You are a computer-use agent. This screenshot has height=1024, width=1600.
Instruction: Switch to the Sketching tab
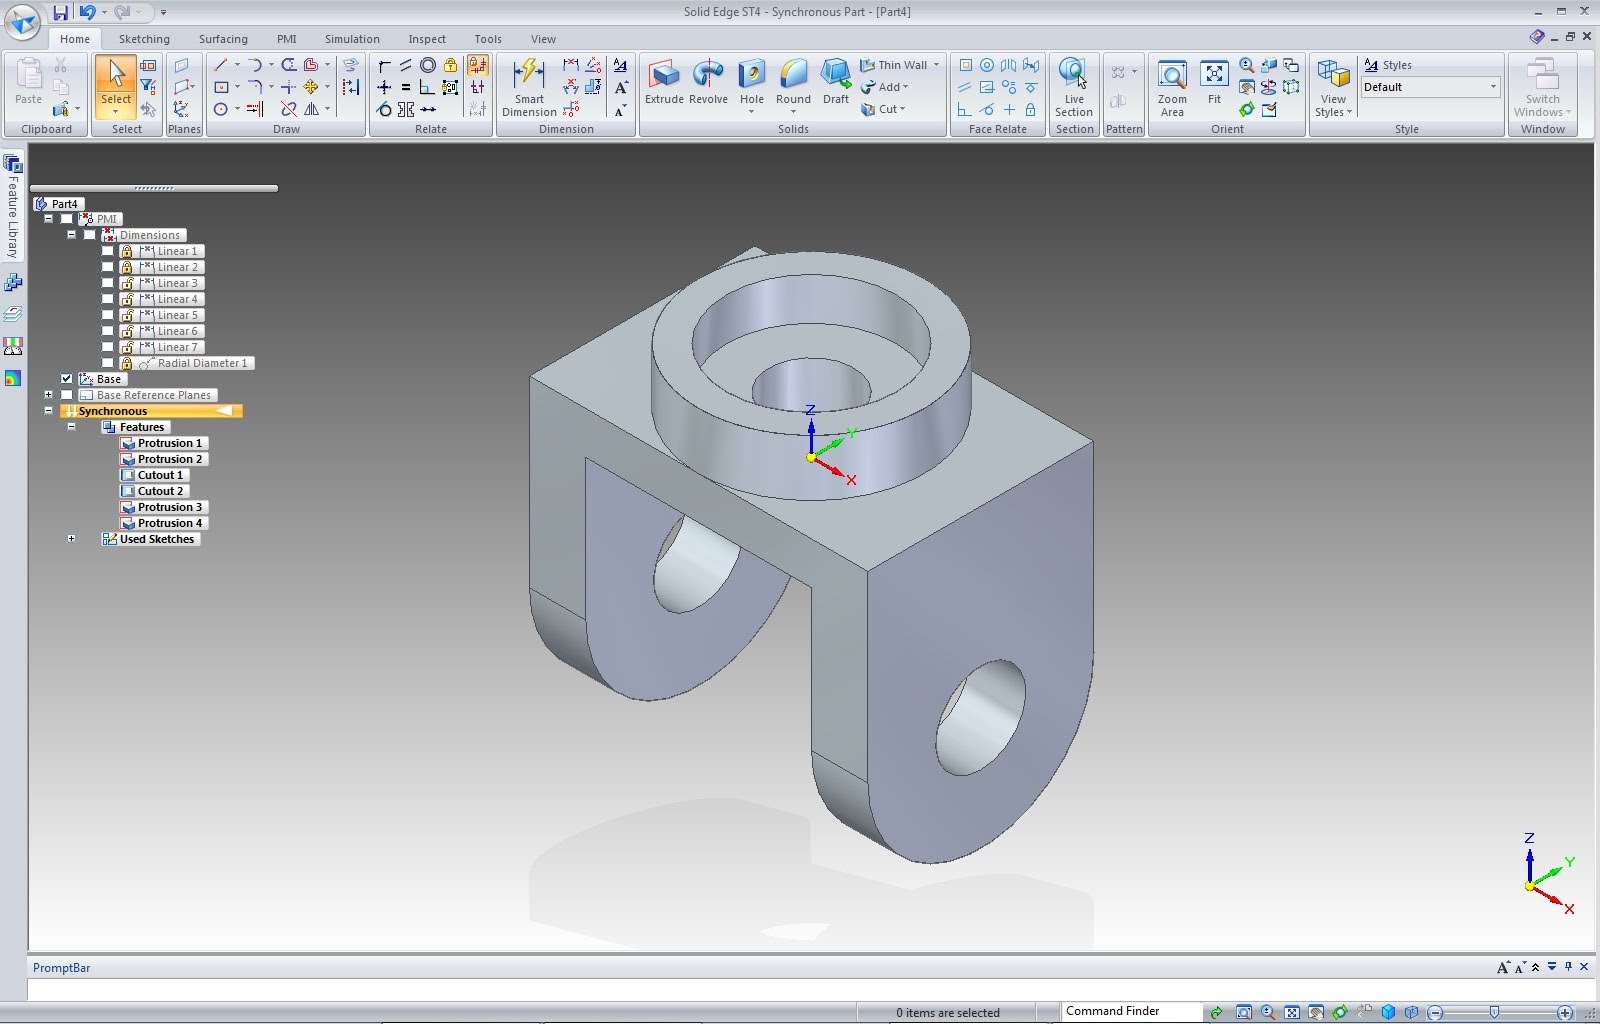coord(144,39)
